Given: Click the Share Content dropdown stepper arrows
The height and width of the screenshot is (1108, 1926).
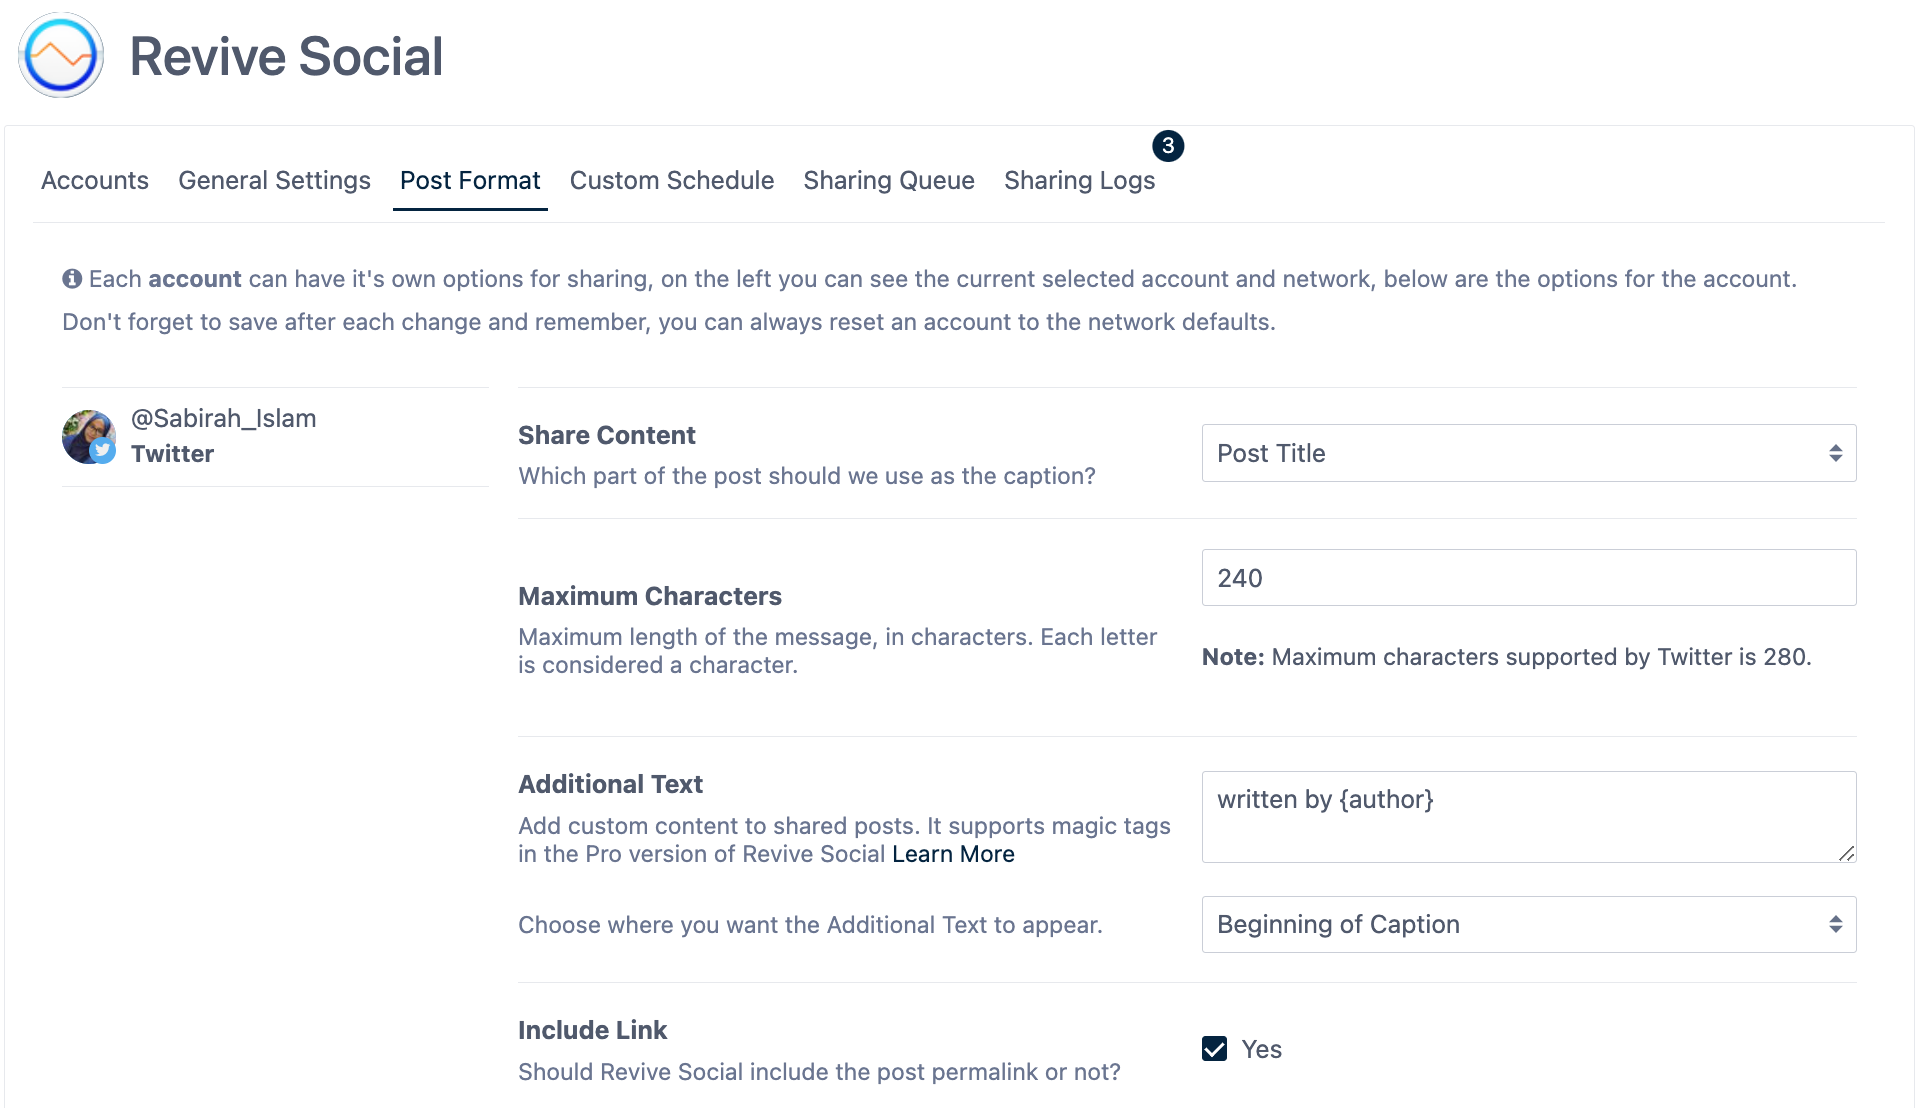Looking at the screenshot, I should [1836, 452].
